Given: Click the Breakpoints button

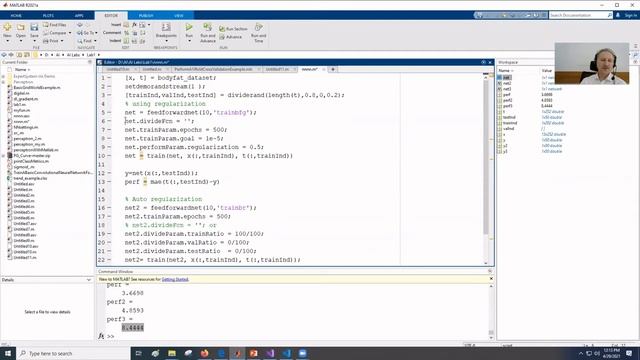Looking at the screenshot, I should pos(166,31).
